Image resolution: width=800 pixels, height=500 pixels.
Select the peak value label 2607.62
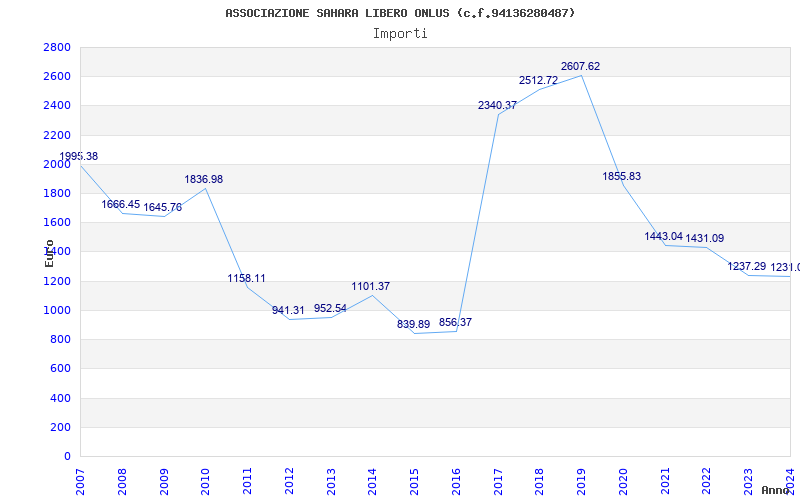click(581, 66)
